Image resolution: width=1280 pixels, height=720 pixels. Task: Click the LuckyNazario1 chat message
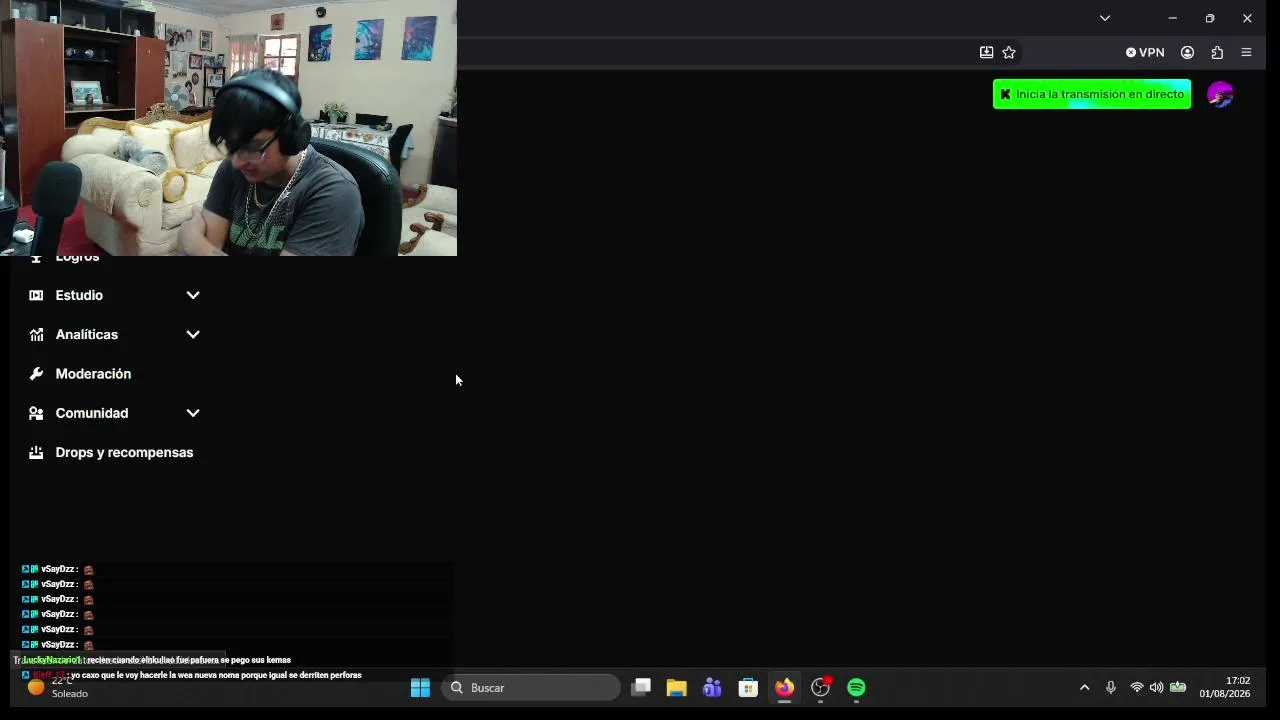coord(156,660)
